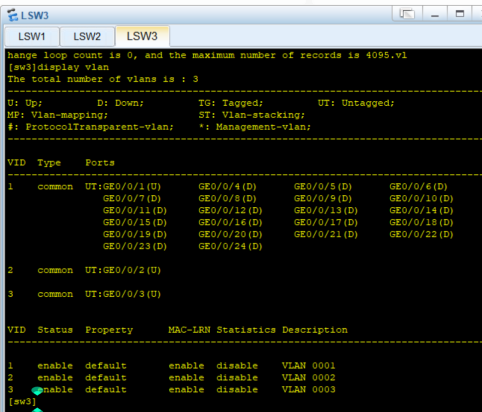Viewport: 482px width, 412px height.
Task: Select the LSW3 tab
Action: coord(142,36)
